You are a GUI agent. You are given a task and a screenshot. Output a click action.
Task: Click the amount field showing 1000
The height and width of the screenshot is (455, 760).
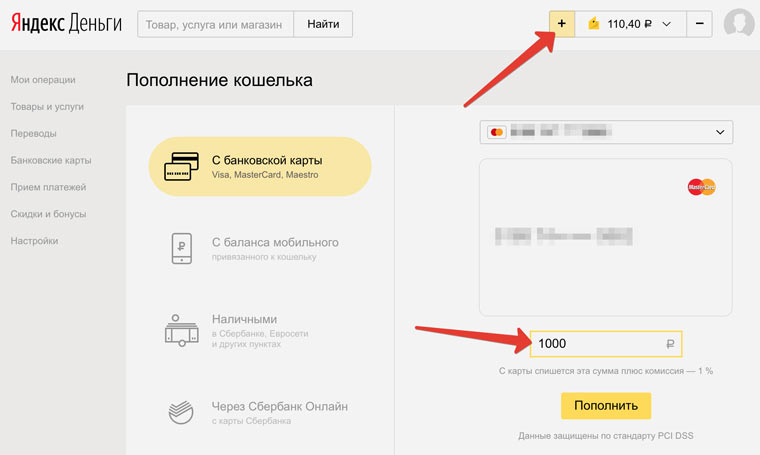tap(606, 344)
